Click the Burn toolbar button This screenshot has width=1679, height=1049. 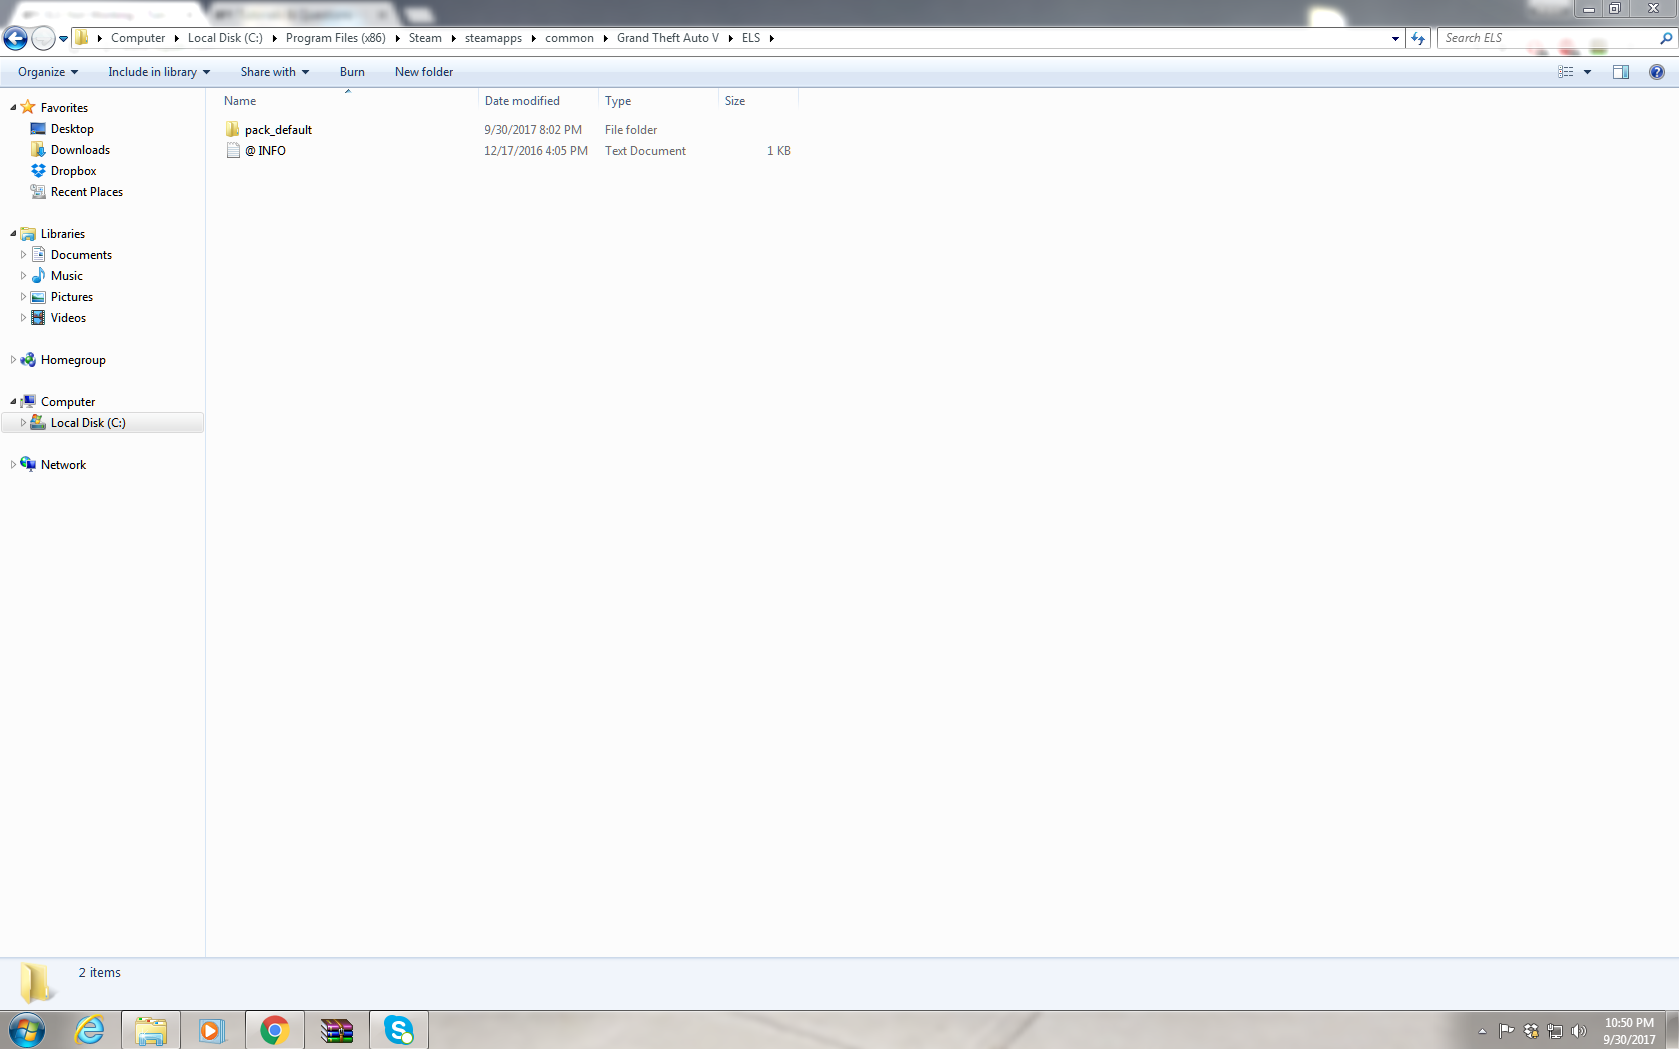pos(352,72)
